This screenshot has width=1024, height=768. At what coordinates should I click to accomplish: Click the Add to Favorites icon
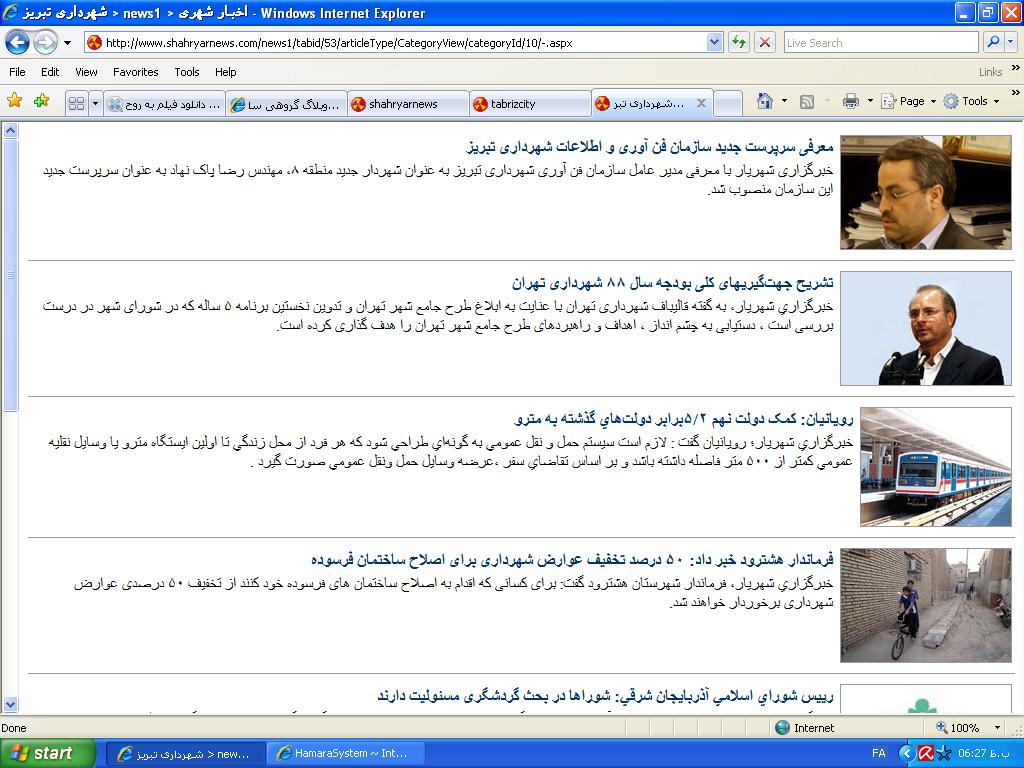point(41,101)
